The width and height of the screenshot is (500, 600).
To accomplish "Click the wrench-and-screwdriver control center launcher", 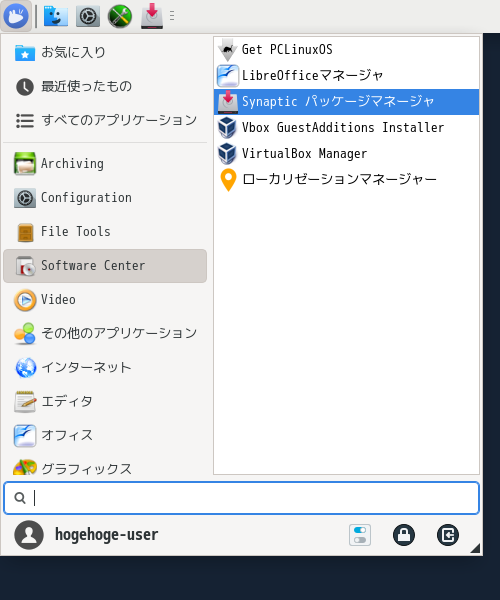I will [120, 16].
